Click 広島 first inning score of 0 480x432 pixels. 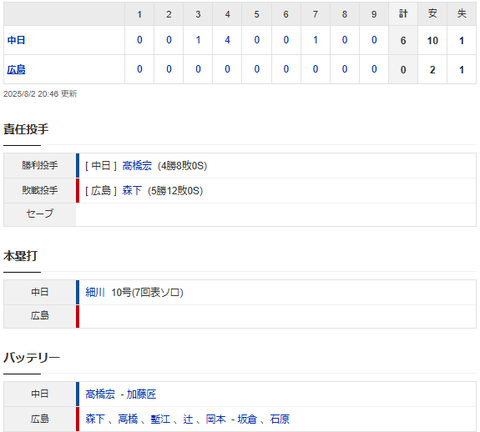pos(140,69)
